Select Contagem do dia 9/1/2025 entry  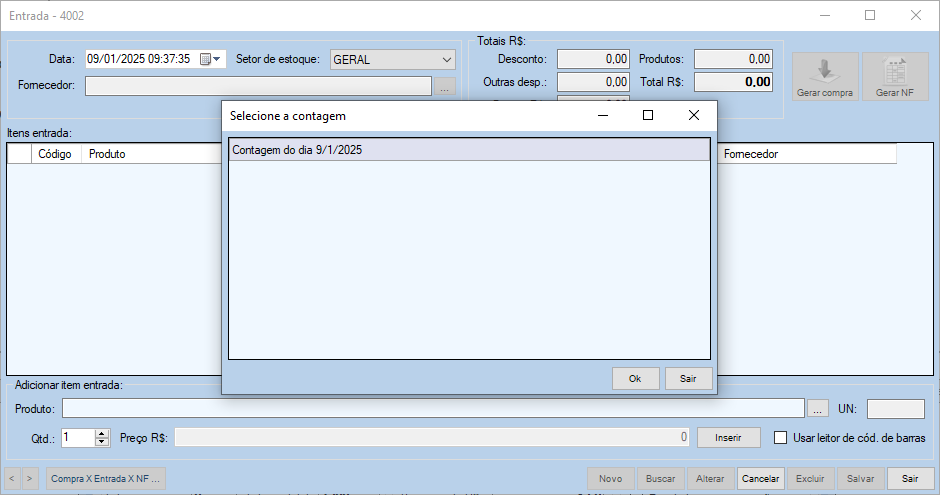(x=468, y=150)
